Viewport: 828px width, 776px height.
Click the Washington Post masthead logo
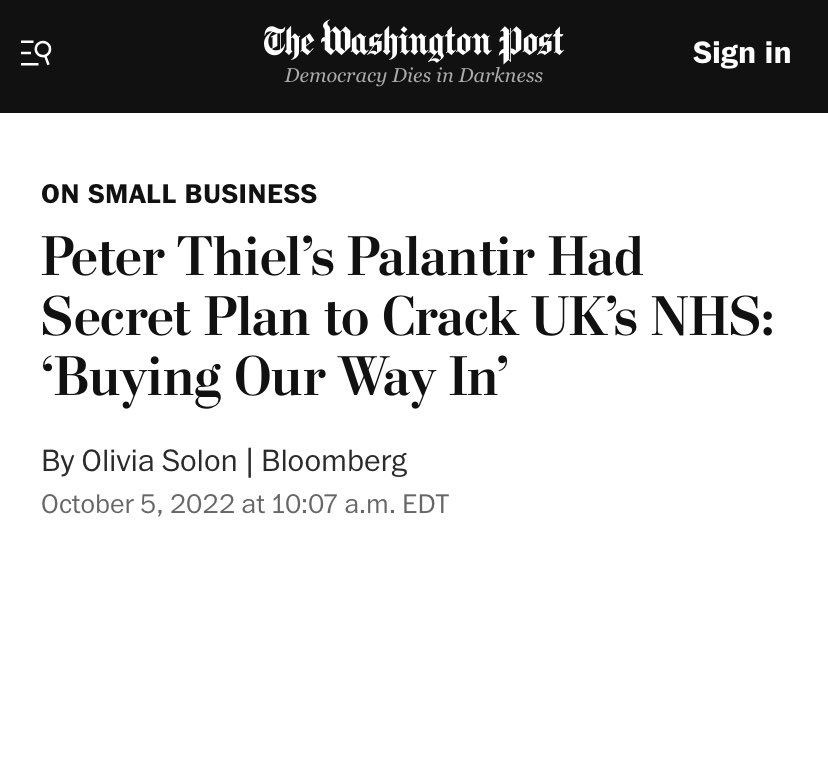413,42
